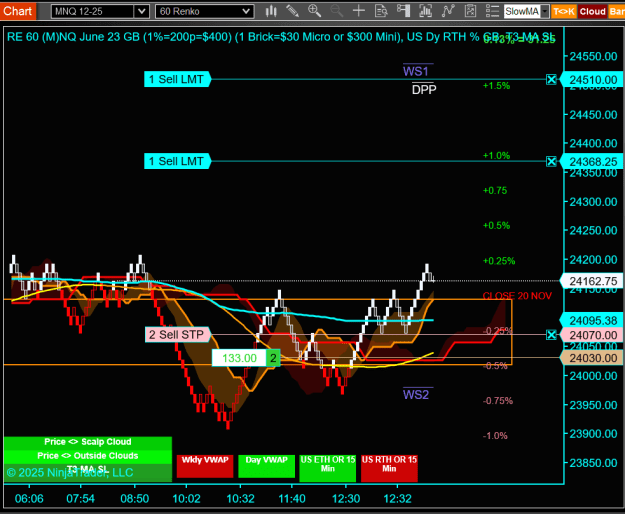
Task: Select the 1 Sell LMT label at 24368.25
Action: point(177,161)
